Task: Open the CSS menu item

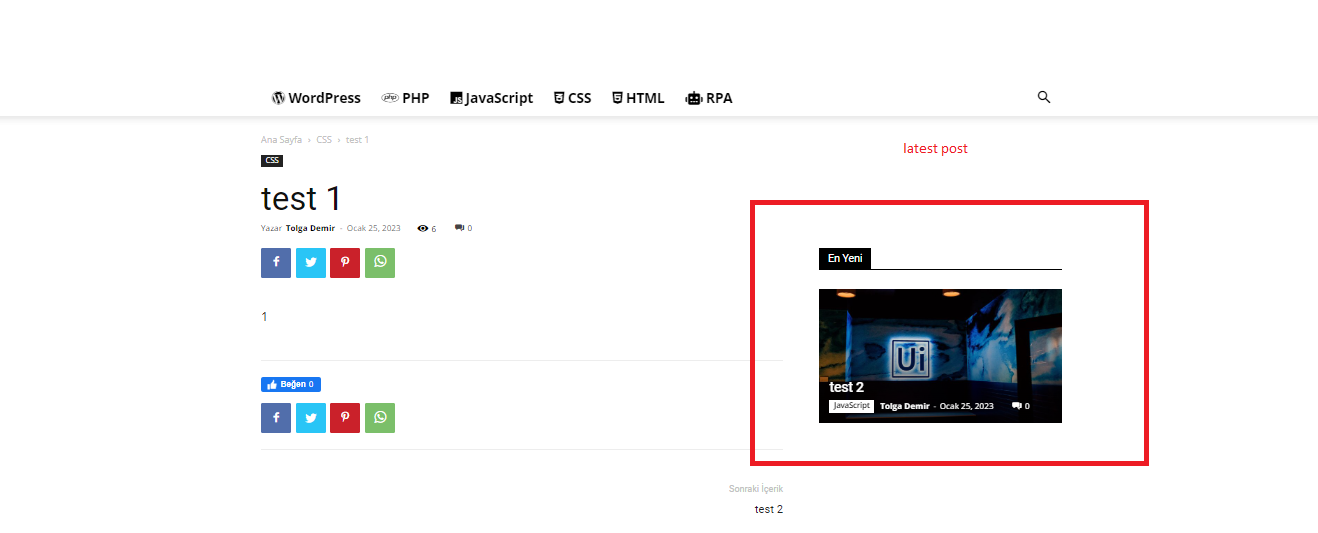Action: [x=573, y=98]
